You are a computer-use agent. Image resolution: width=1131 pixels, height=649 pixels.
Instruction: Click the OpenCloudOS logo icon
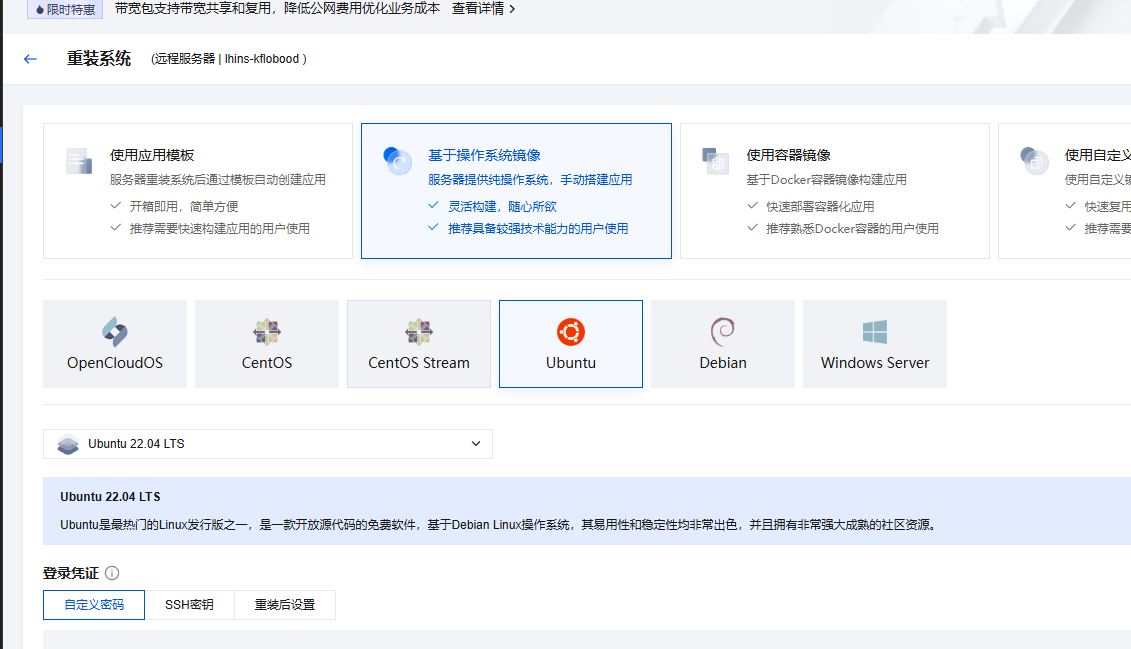coord(115,332)
